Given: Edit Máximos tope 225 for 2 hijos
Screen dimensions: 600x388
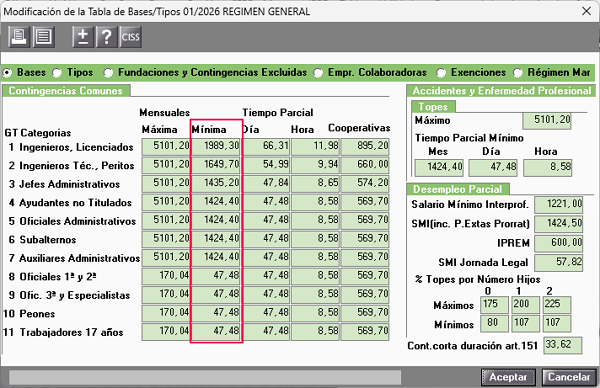Looking at the screenshot, I should tap(557, 305).
